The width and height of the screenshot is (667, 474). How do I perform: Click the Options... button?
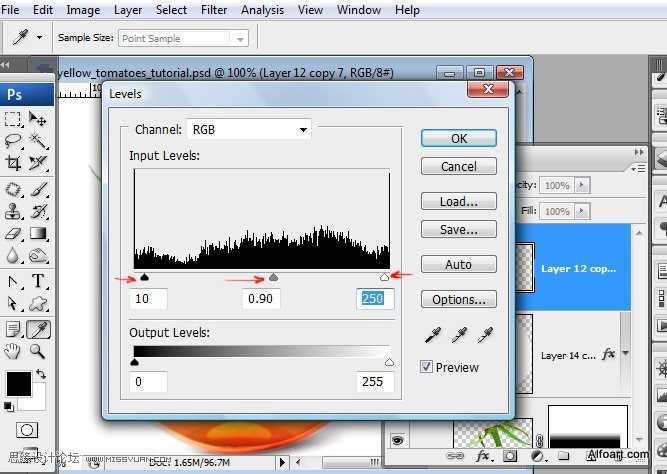click(x=459, y=299)
